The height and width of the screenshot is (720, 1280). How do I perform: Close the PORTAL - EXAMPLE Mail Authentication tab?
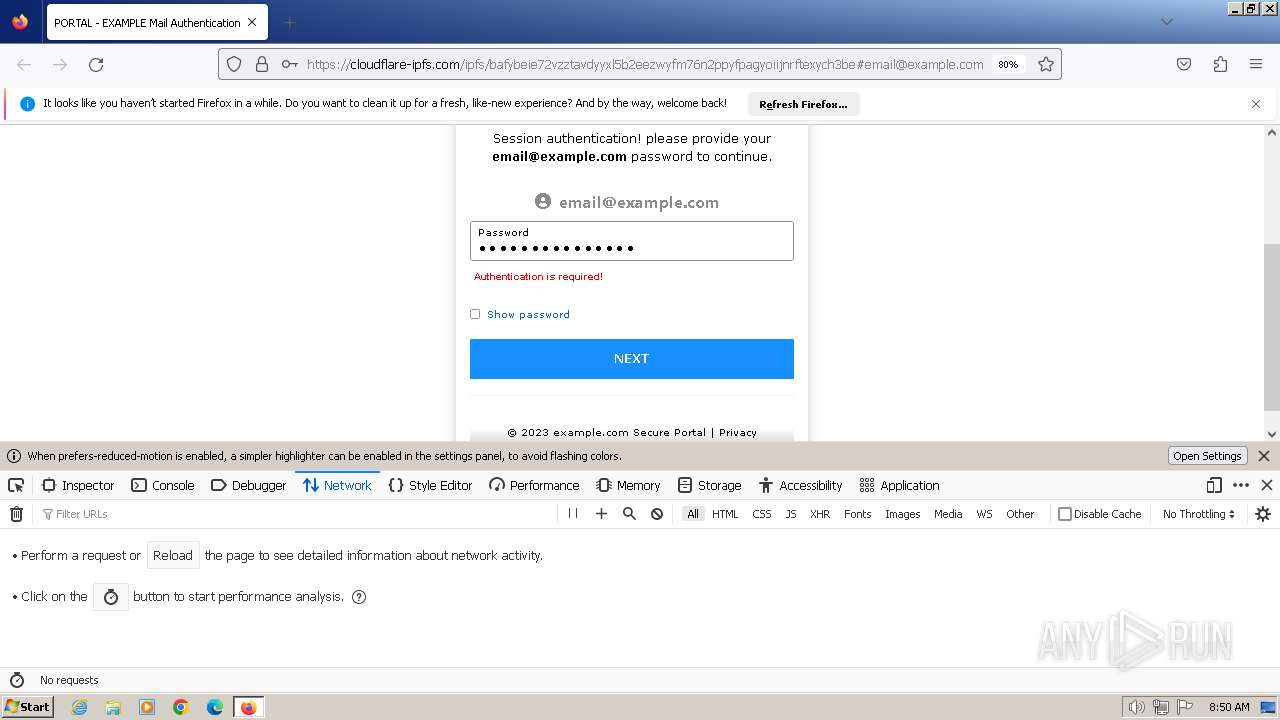[x=252, y=22]
